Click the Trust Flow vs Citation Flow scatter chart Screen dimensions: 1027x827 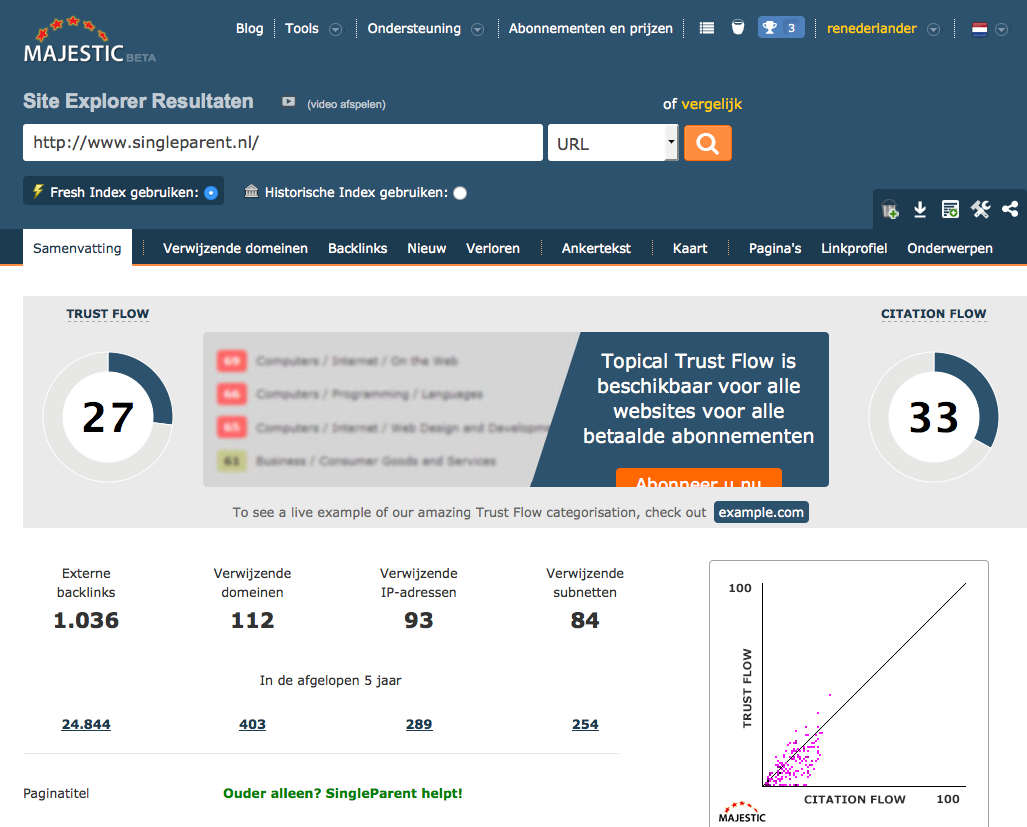[x=849, y=693]
